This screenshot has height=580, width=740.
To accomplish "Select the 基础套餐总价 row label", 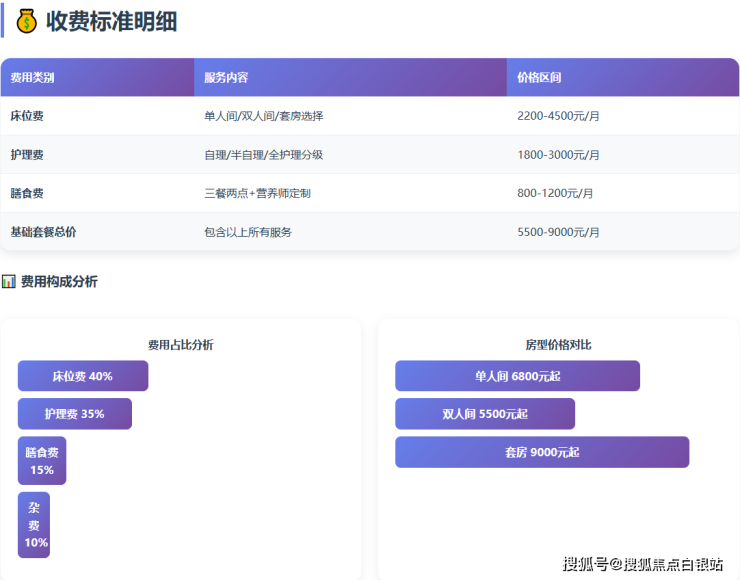I will tap(43, 232).
